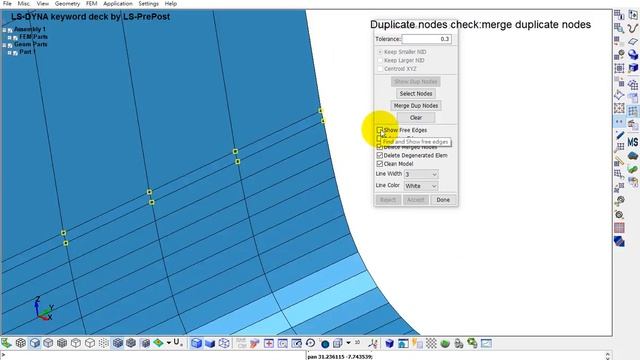The width and height of the screenshot is (640, 360).
Task: Click the message log scrollbar at bottom right
Action: [608, 356]
